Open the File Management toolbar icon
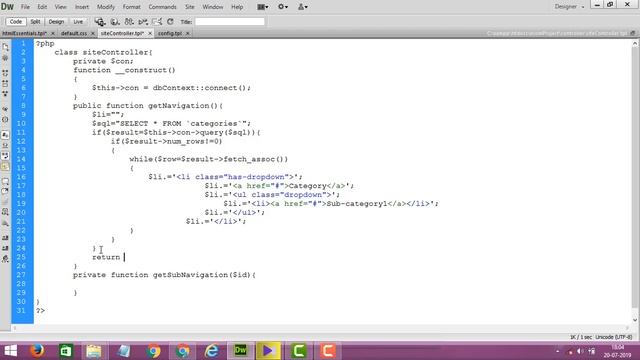The width and height of the screenshot is (640, 360). pyautogui.click(x=129, y=22)
